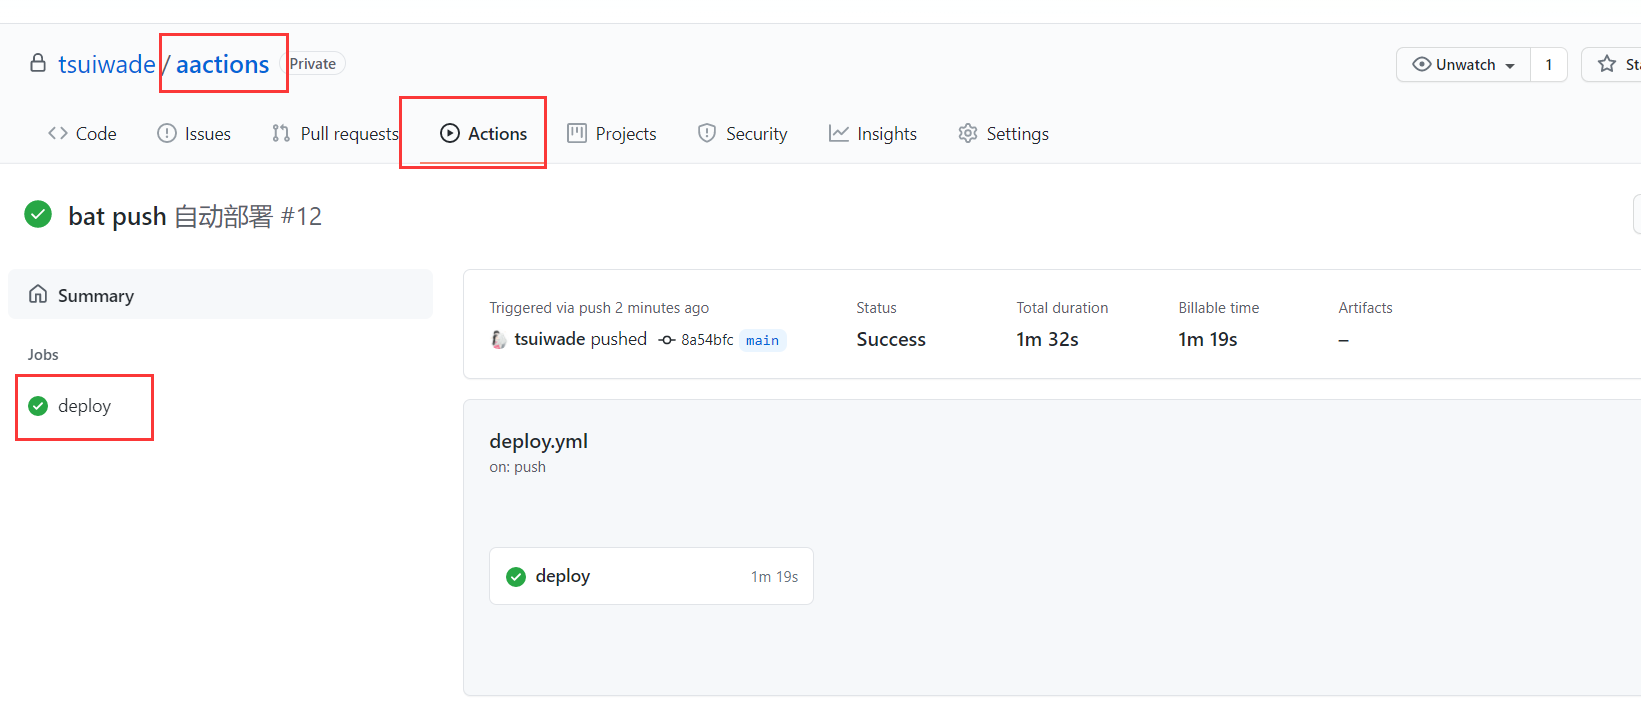Open the Insights tab
1641x711 pixels.
tap(873, 133)
